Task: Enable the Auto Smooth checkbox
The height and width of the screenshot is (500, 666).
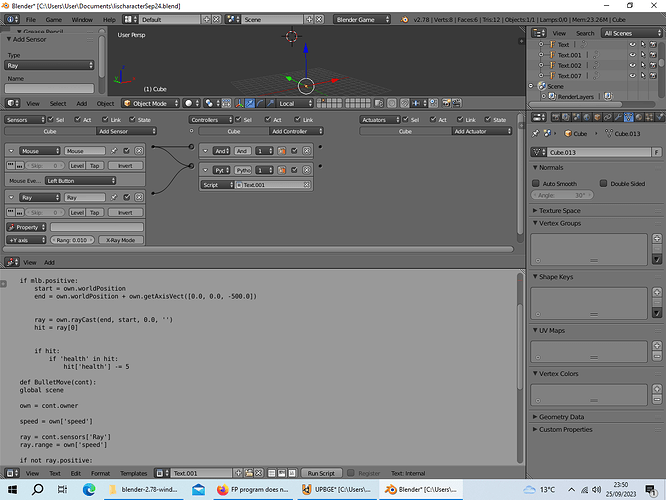Action: pyautogui.click(x=536, y=184)
